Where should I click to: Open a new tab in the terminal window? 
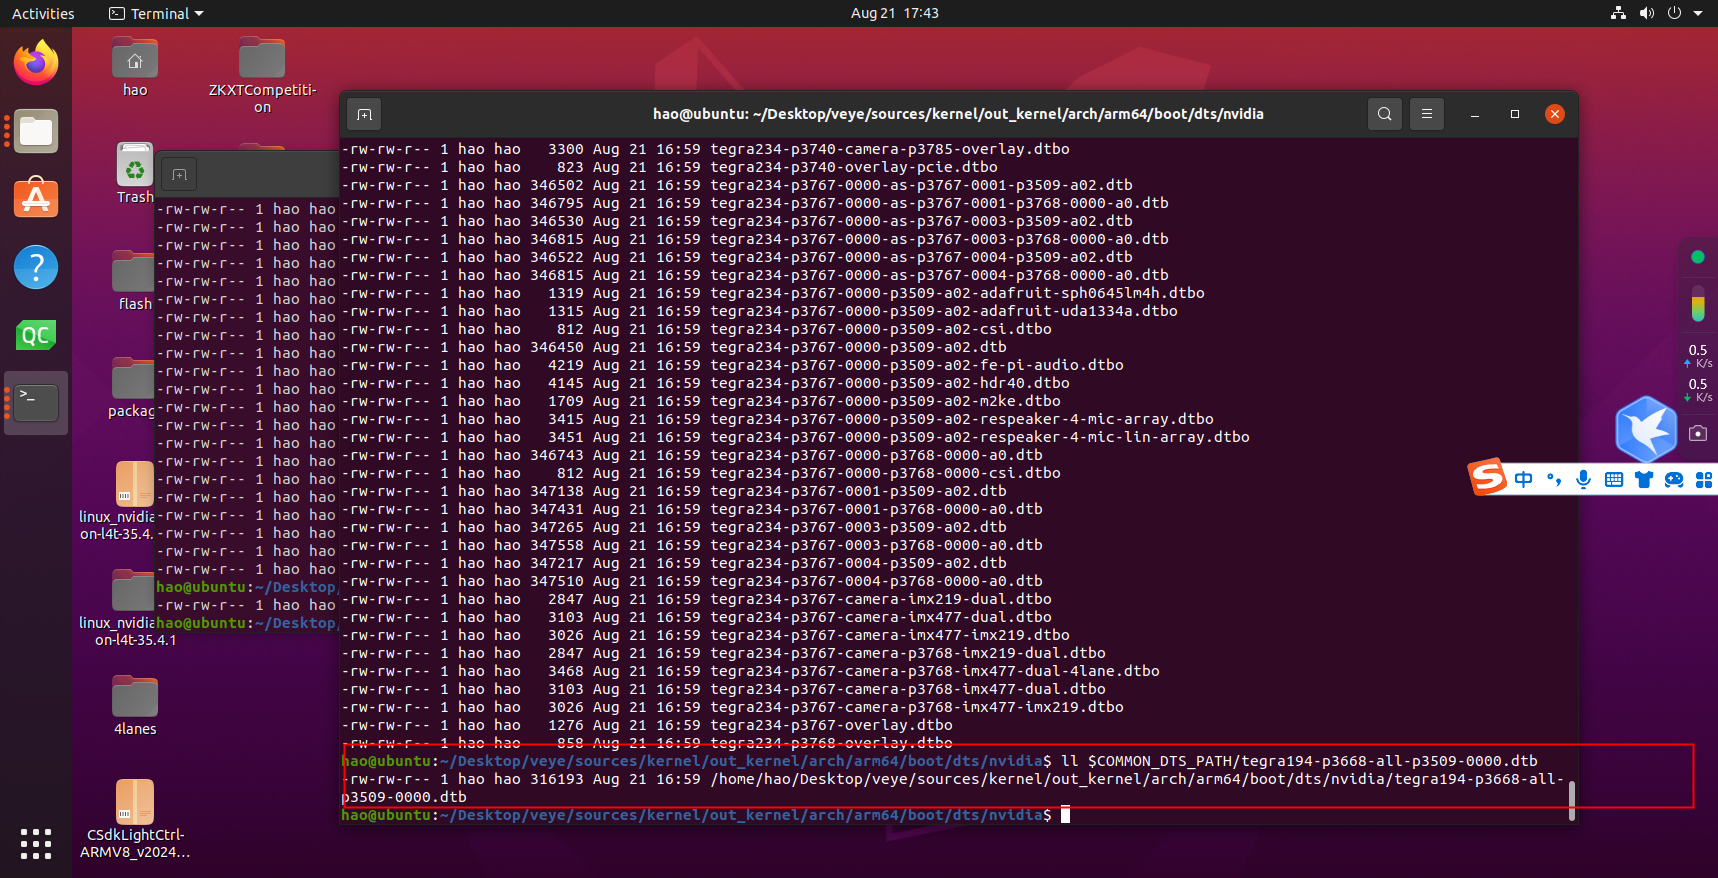(364, 114)
